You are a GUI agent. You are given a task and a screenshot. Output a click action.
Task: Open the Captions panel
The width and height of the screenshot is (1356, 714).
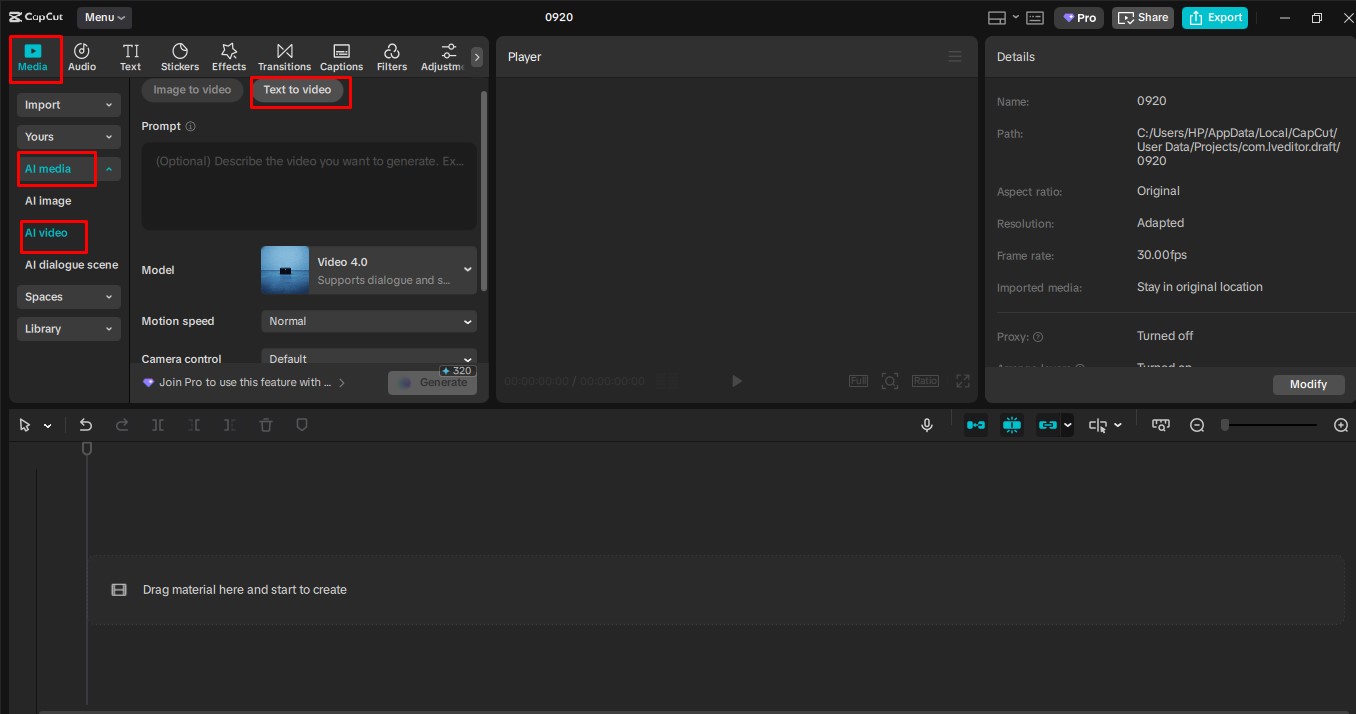341,58
